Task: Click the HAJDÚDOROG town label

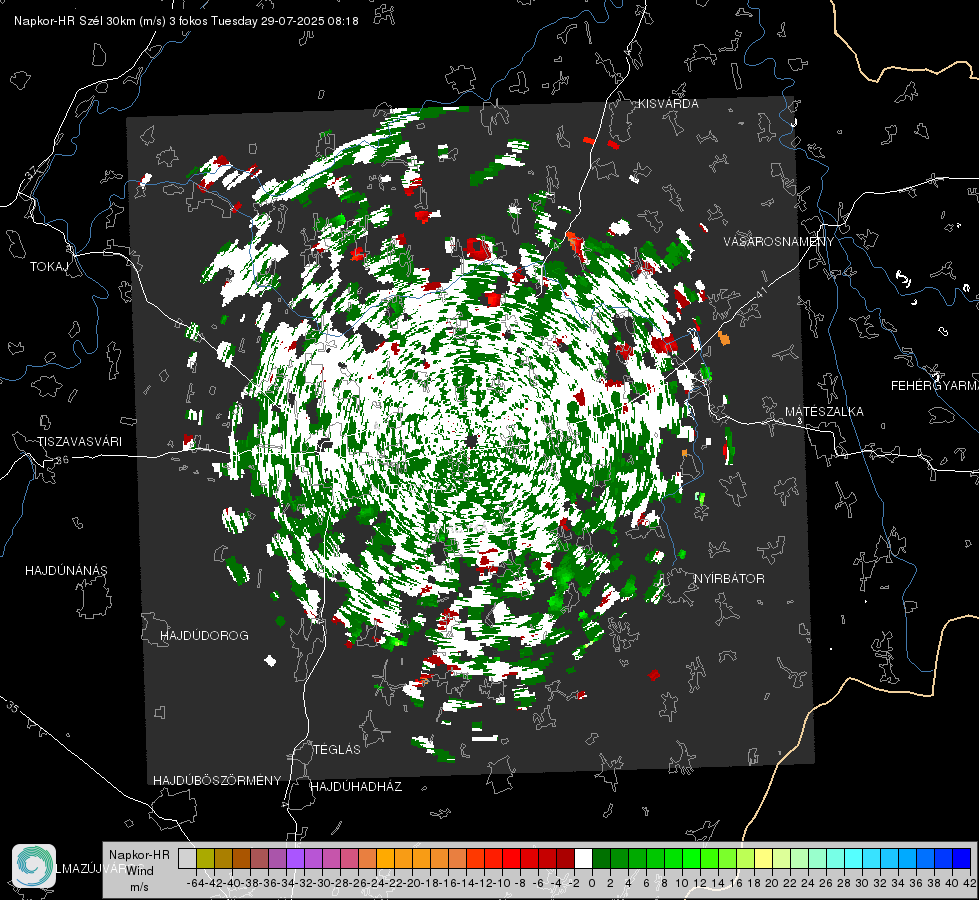Action: (x=204, y=636)
